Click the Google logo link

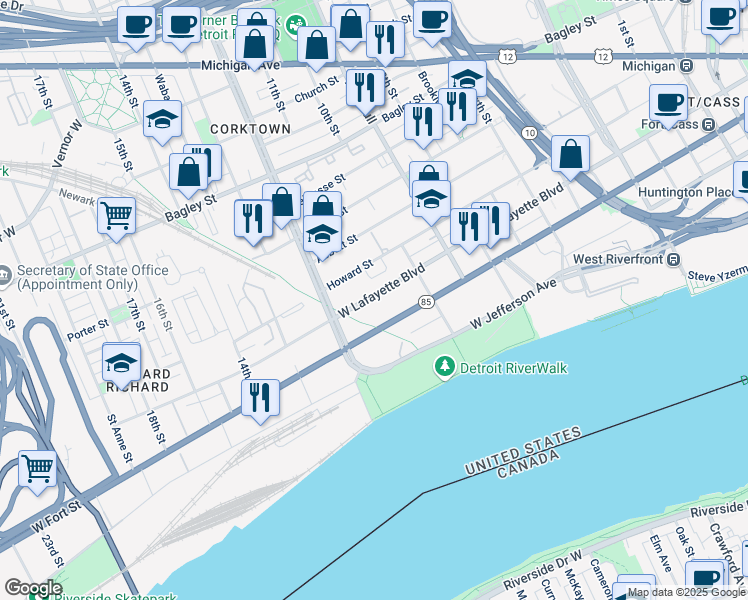(x=33, y=589)
